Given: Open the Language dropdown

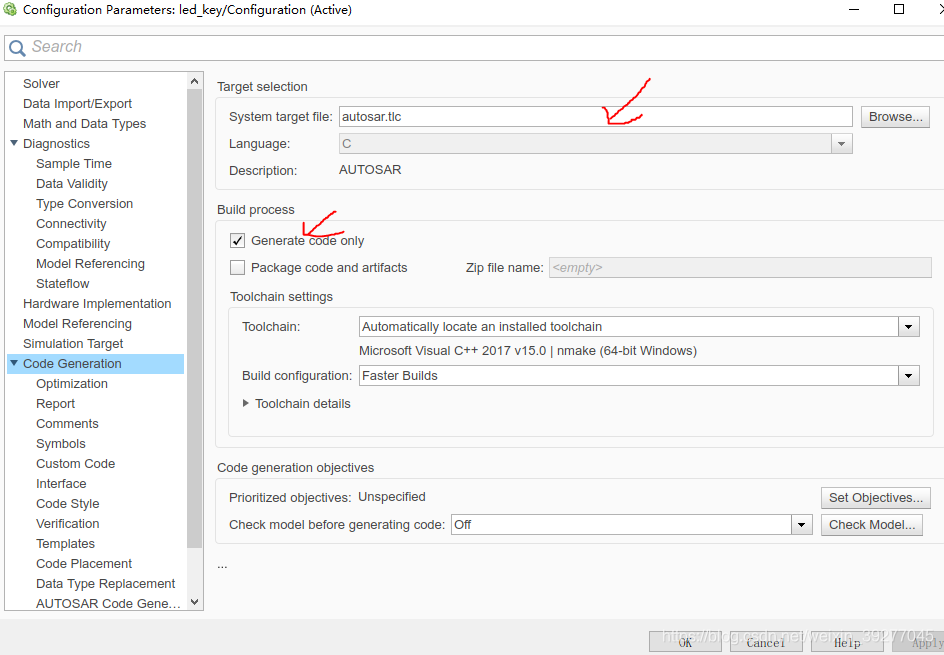Looking at the screenshot, I should 841,144.
